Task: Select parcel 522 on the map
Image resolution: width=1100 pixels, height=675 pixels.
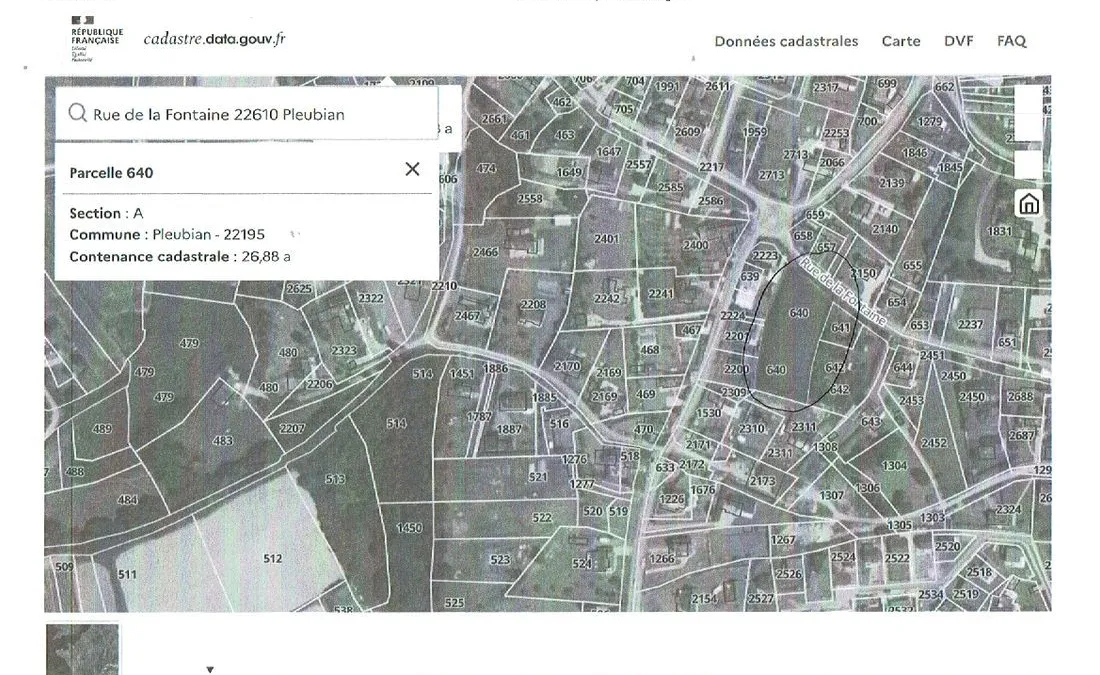Action: click(x=542, y=518)
